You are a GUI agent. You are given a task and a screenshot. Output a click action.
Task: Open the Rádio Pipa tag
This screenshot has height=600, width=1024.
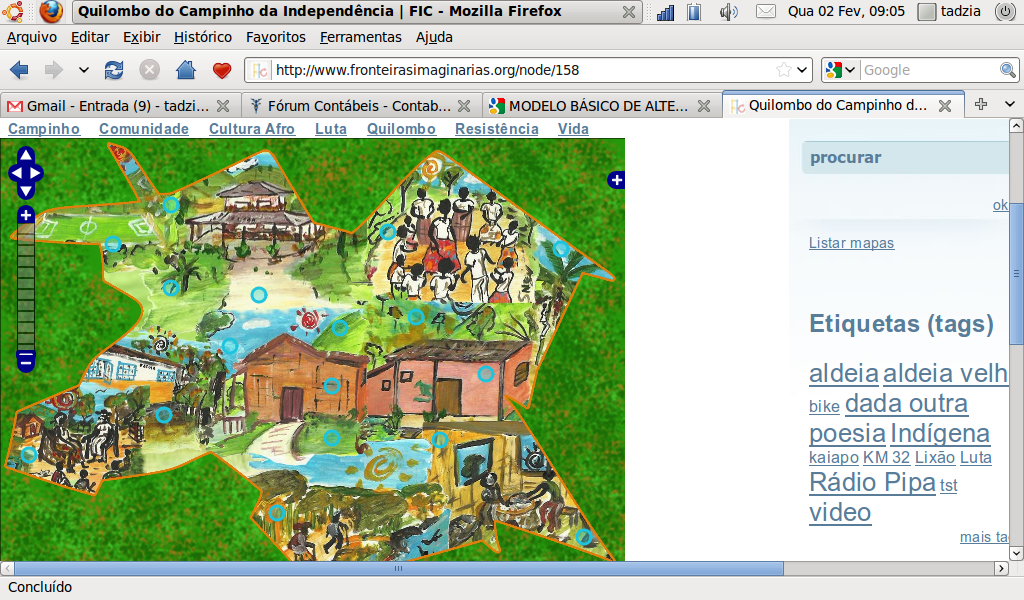coord(872,482)
